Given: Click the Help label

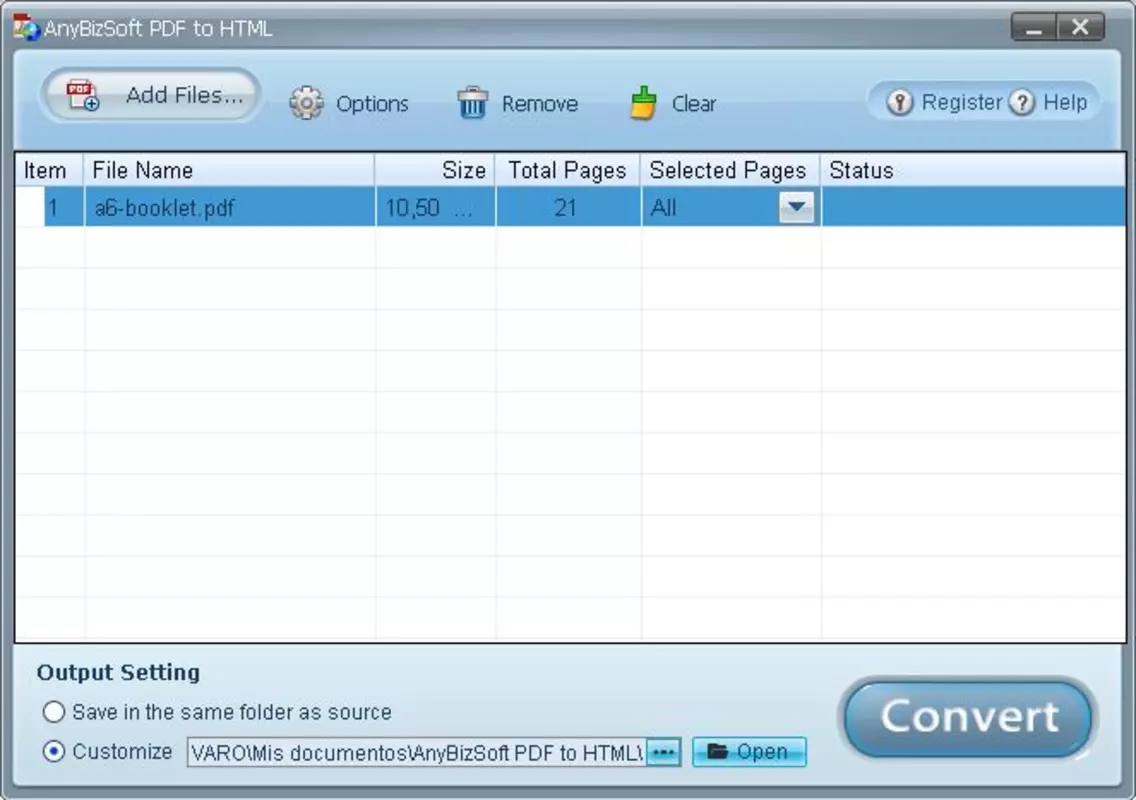Looking at the screenshot, I should 1065,102.
